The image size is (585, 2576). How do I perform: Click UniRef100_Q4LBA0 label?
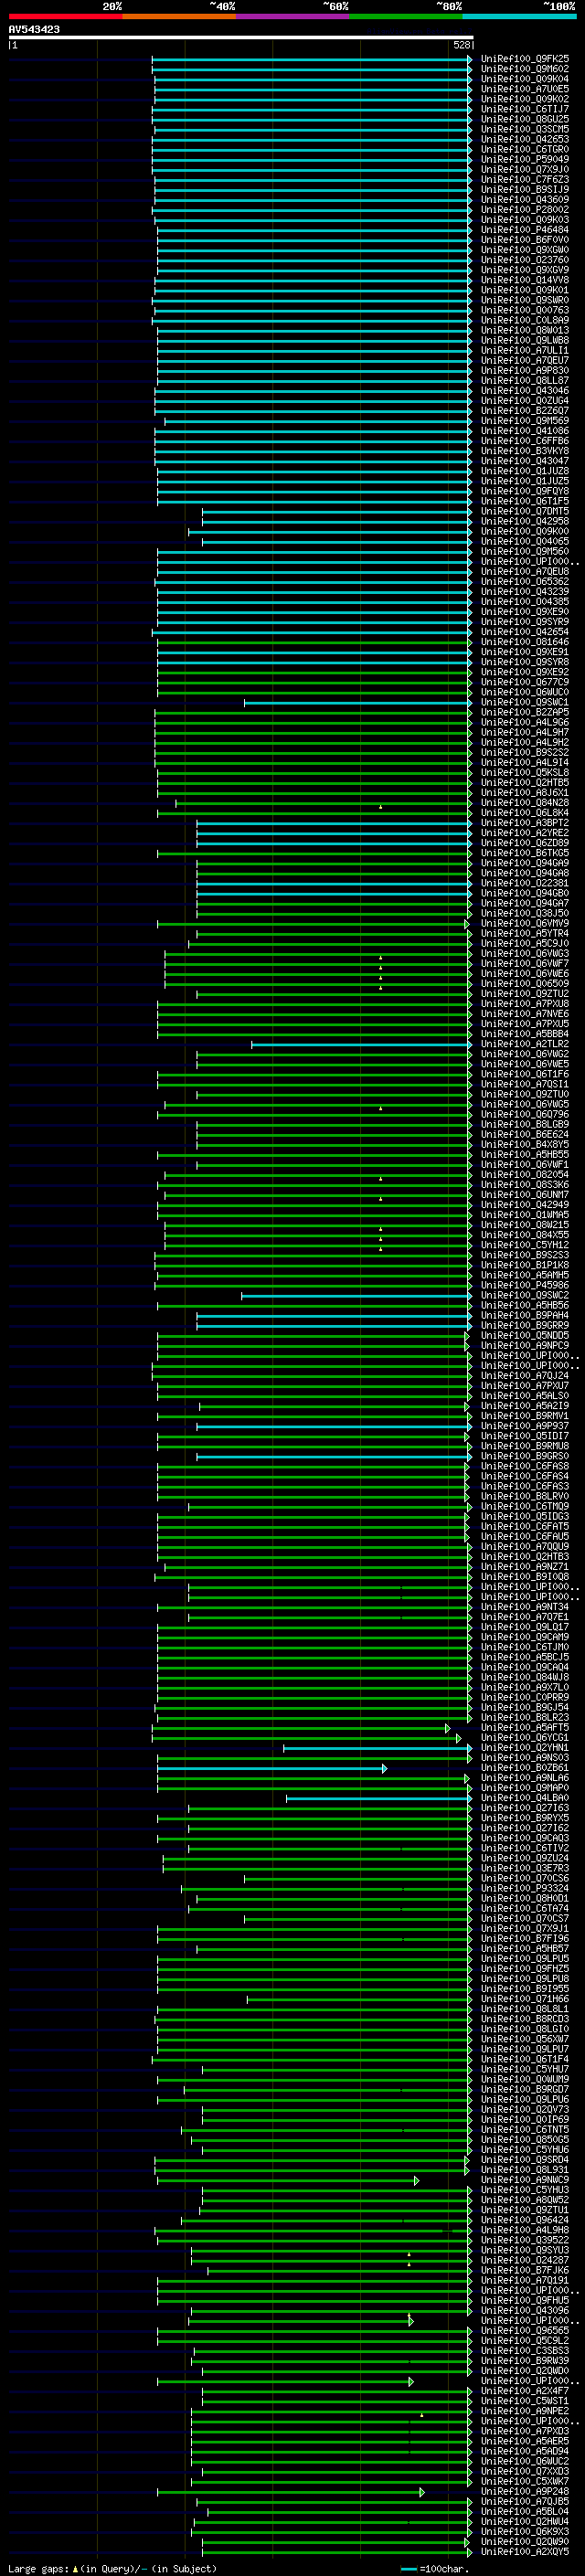coord(525,1798)
